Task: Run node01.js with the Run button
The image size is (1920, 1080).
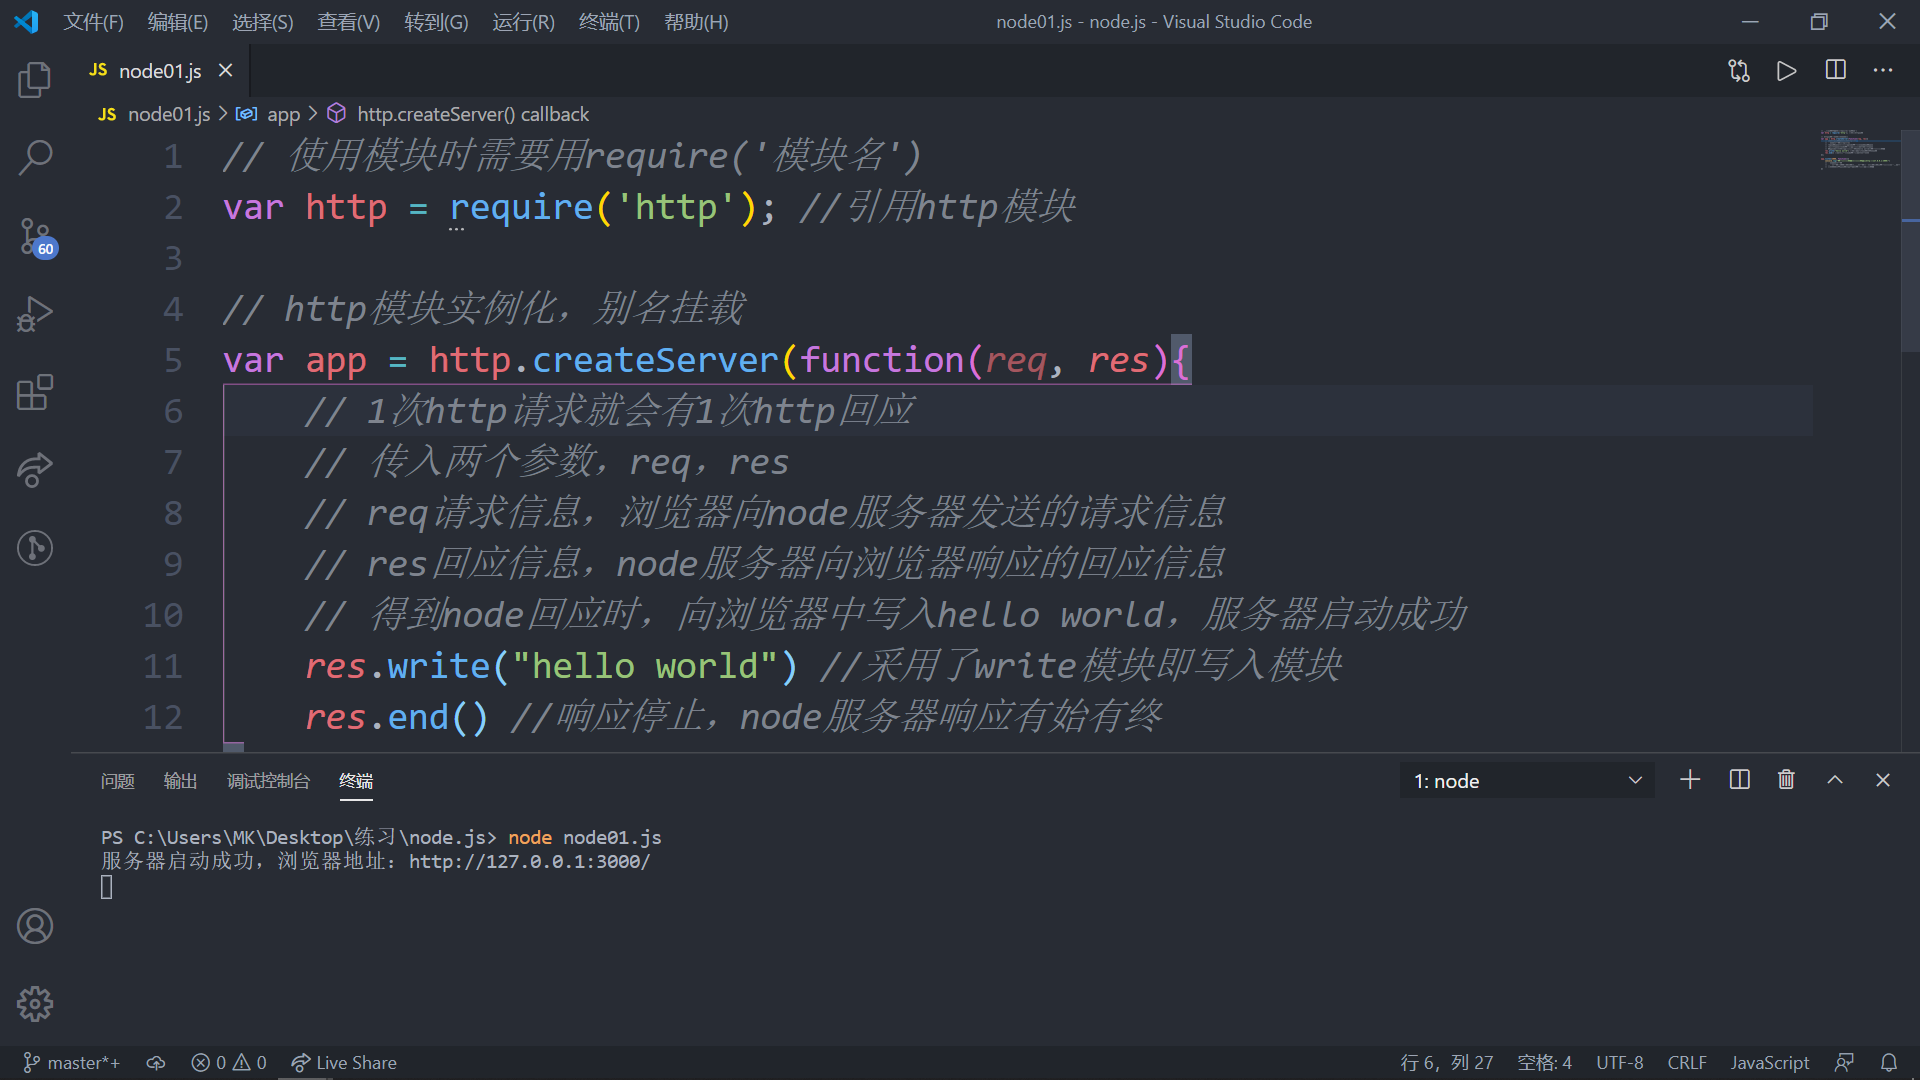Action: pyautogui.click(x=1786, y=70)
